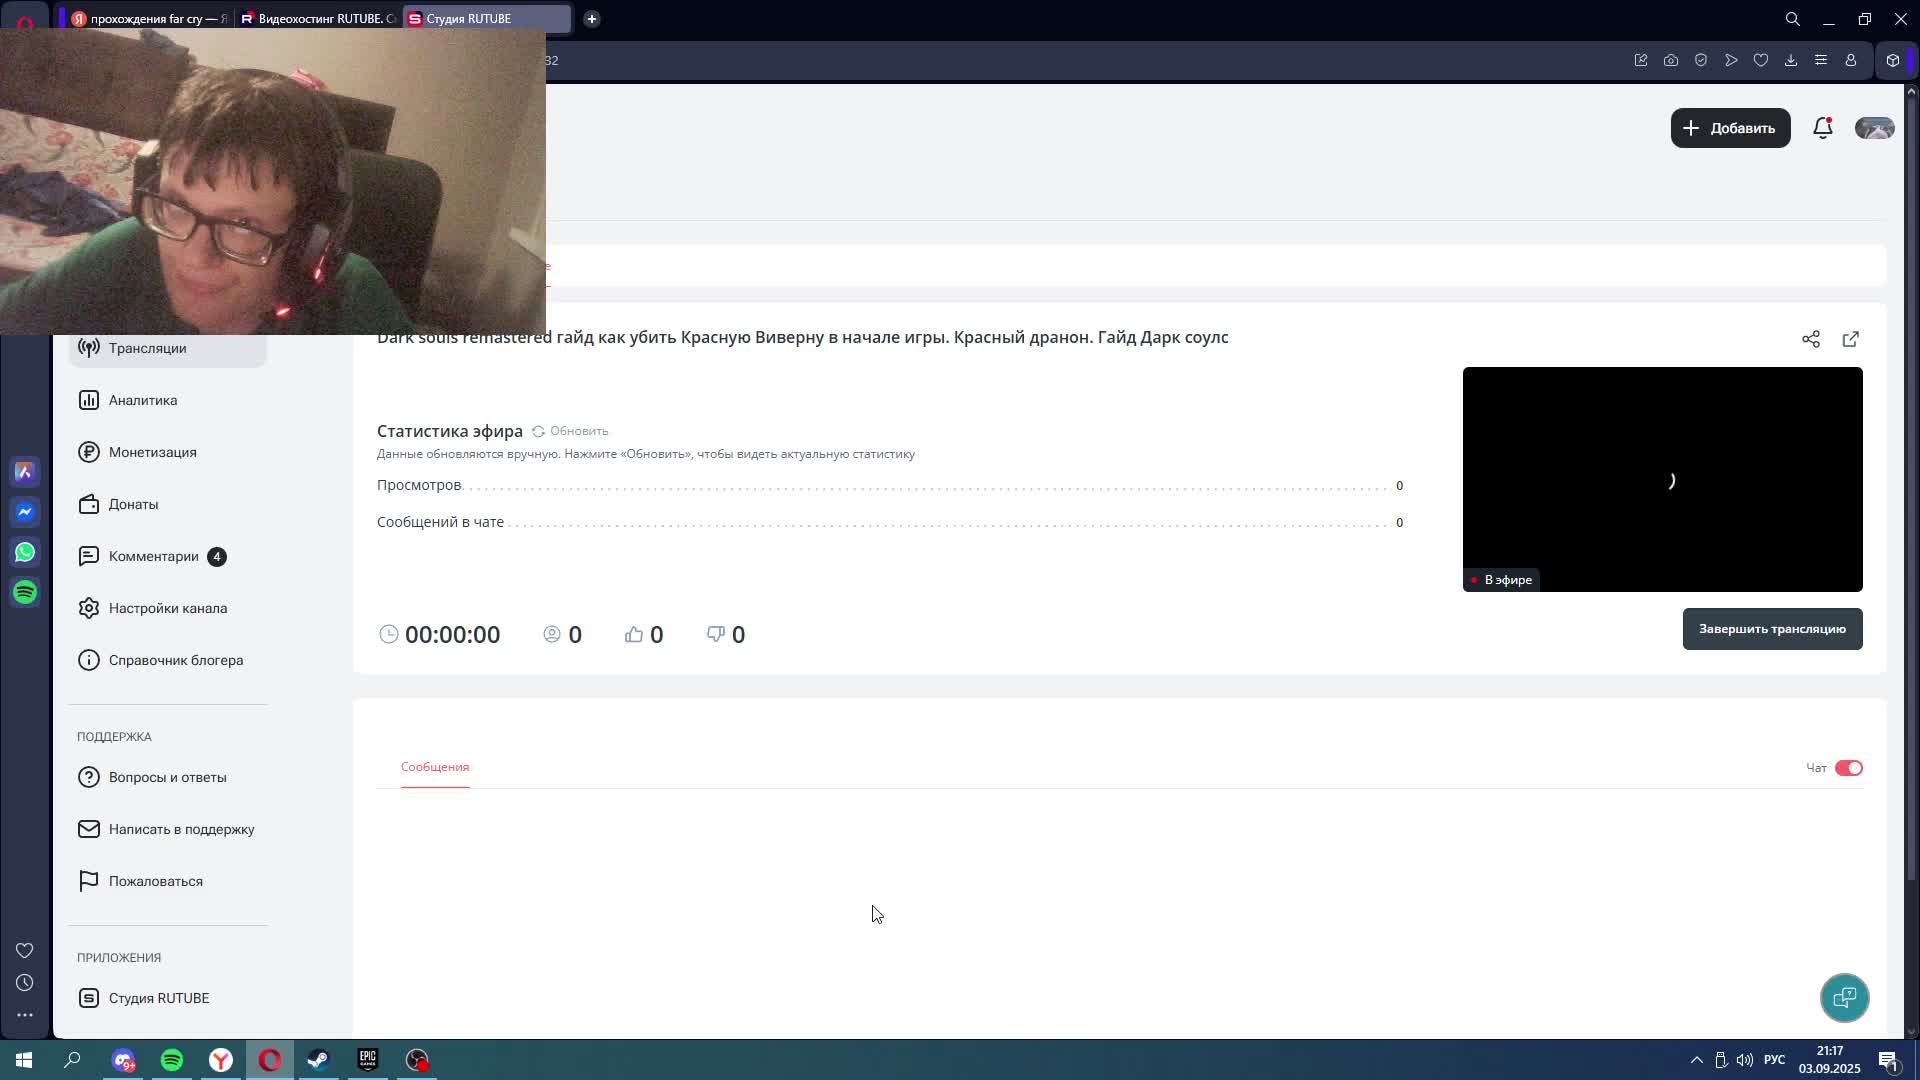Switch to Видеохостинг RUTUBE browser tab
The height and width of the screenshot is (1080, 1920).
tap(318, 18)
